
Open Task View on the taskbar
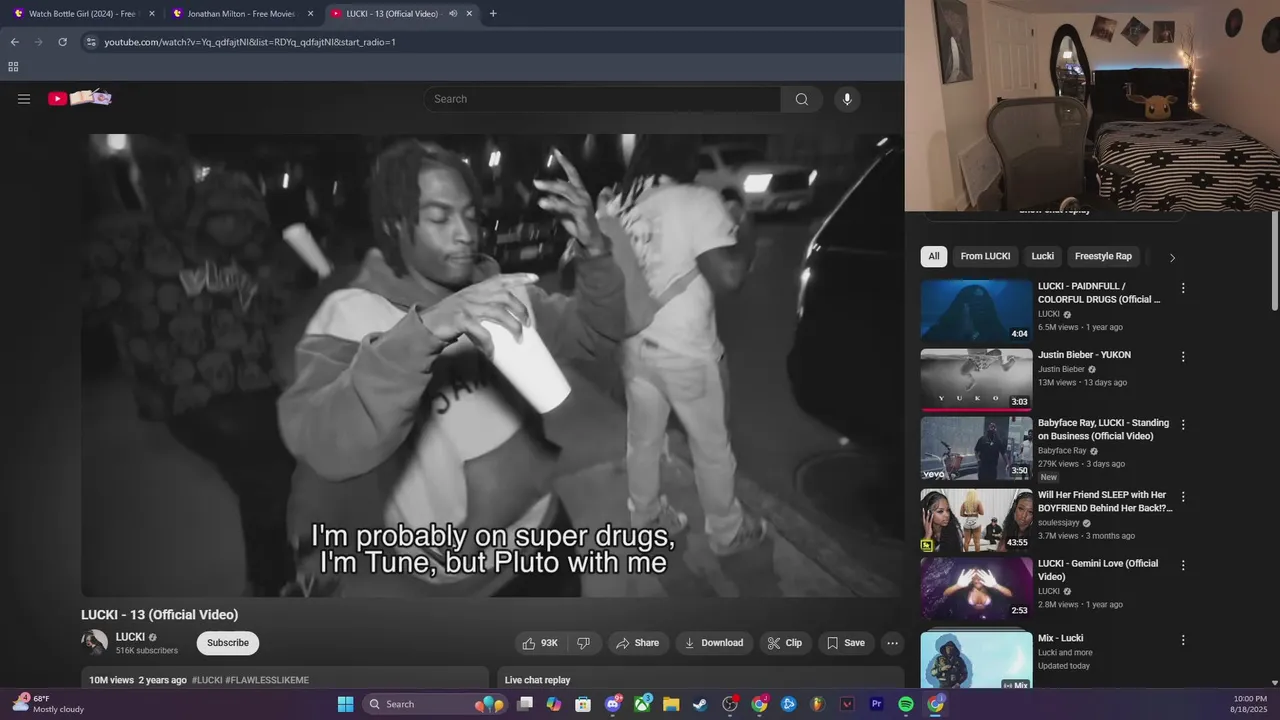[525, 704]
